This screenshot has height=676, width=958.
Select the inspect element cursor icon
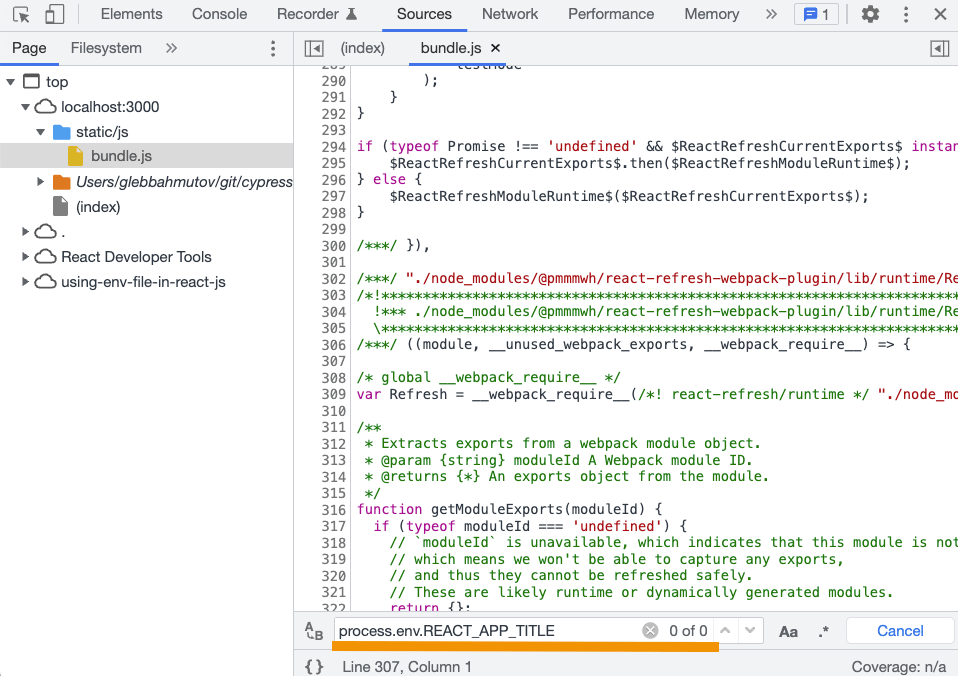pos(21,14)
